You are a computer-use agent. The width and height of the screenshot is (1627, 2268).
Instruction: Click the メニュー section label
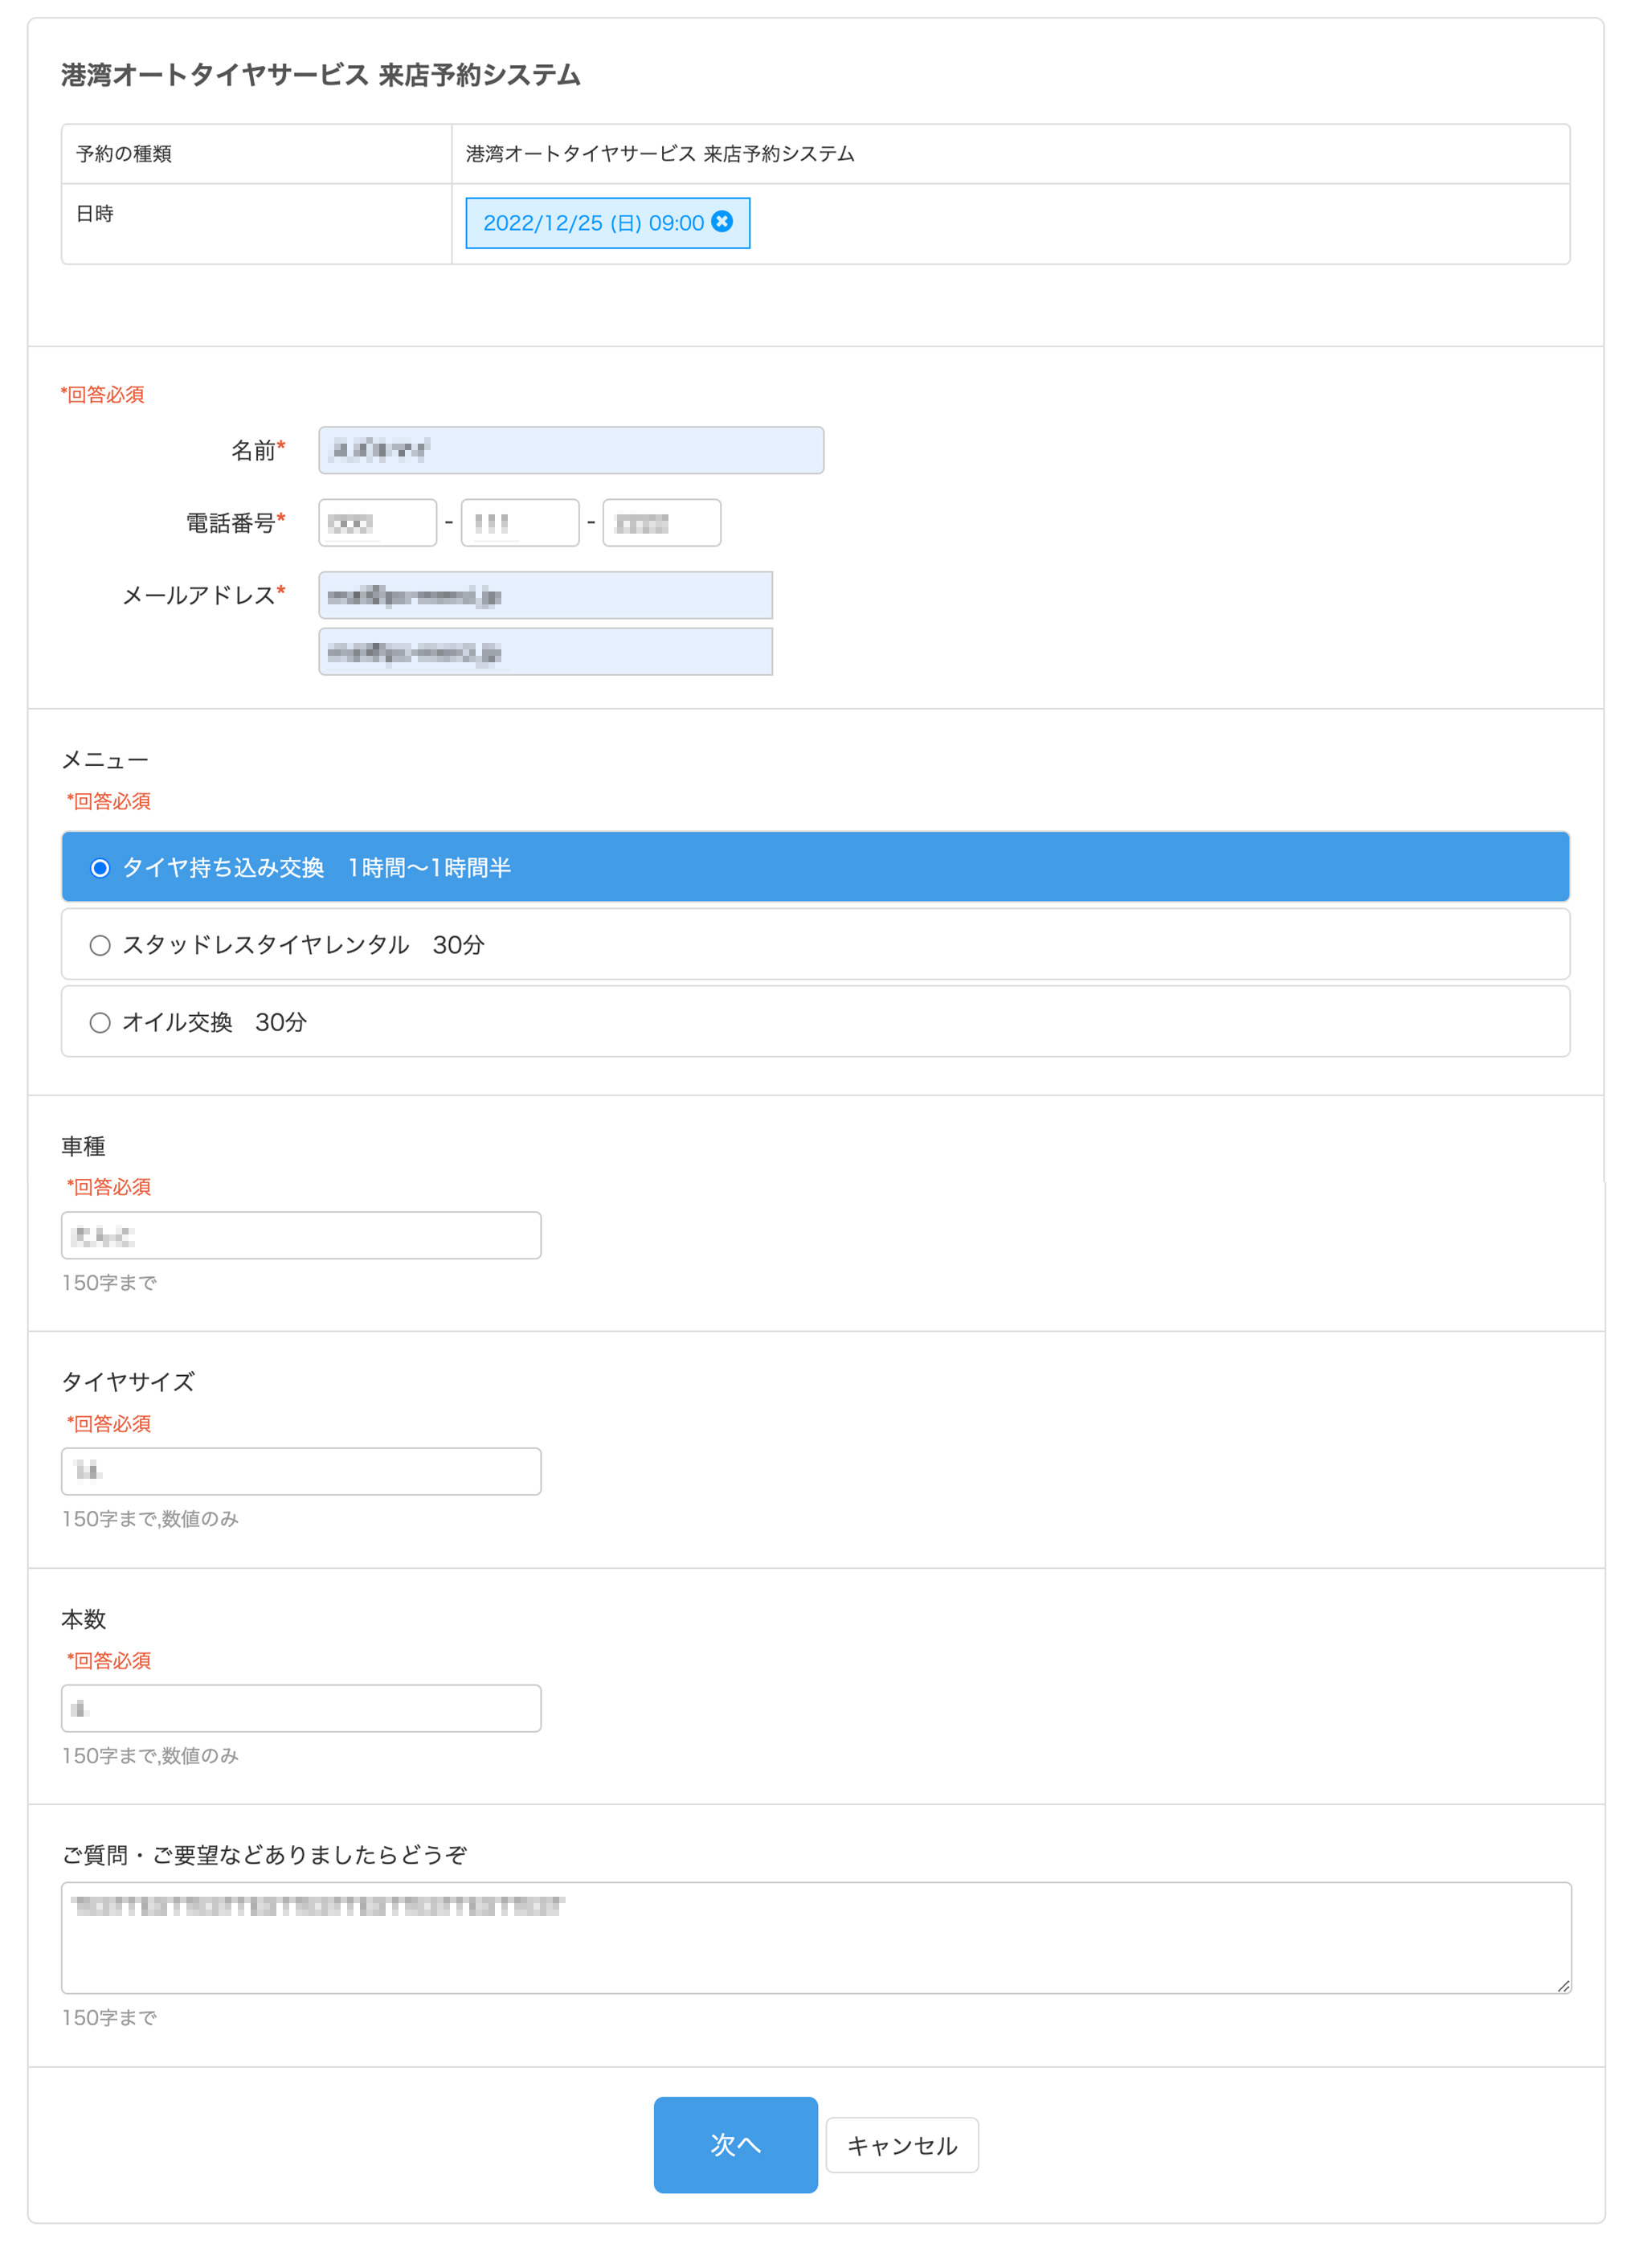point(105,760)
